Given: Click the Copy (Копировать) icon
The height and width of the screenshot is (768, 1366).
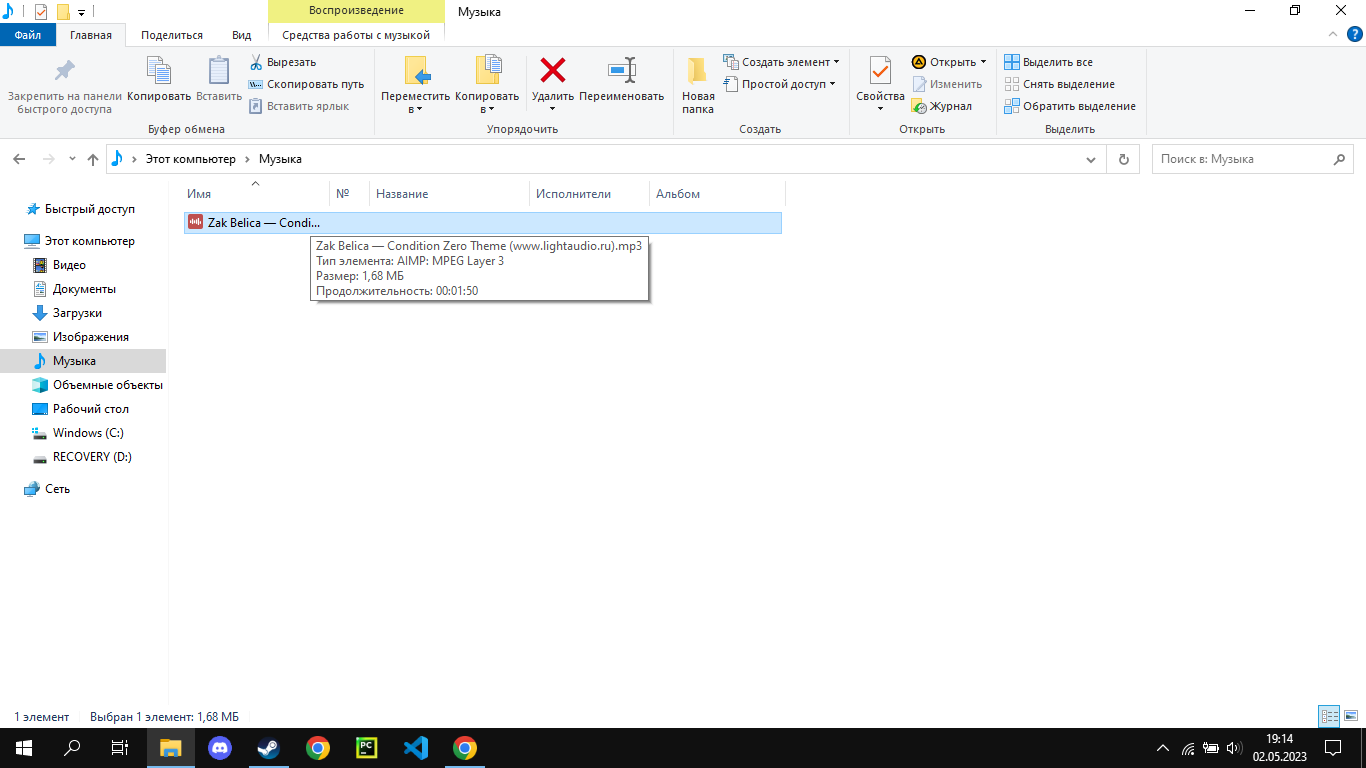Looking at the screenshot, I should (x=159, y=70).
